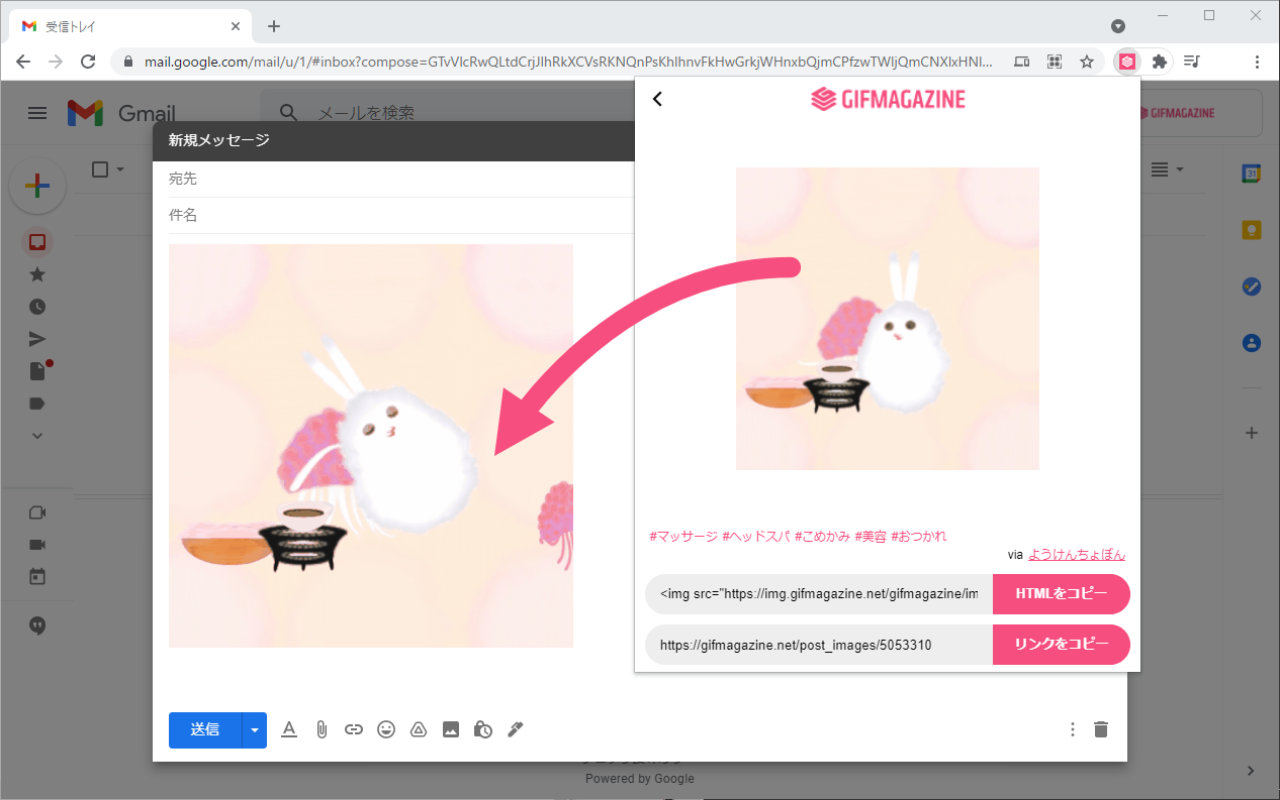Insert a file from Google Drive icon
Viewport: 1280px width, 800px height.
coord(418,730)
